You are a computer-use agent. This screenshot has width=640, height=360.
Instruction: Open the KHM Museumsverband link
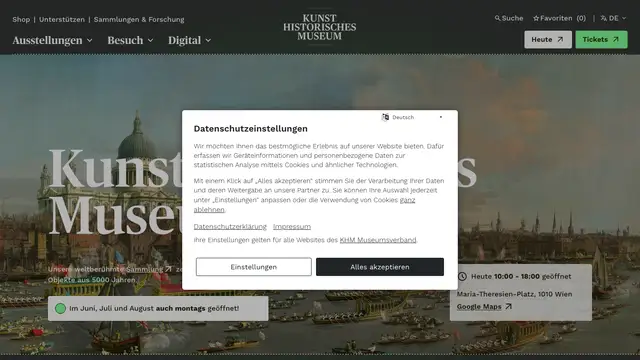(378, 240)
